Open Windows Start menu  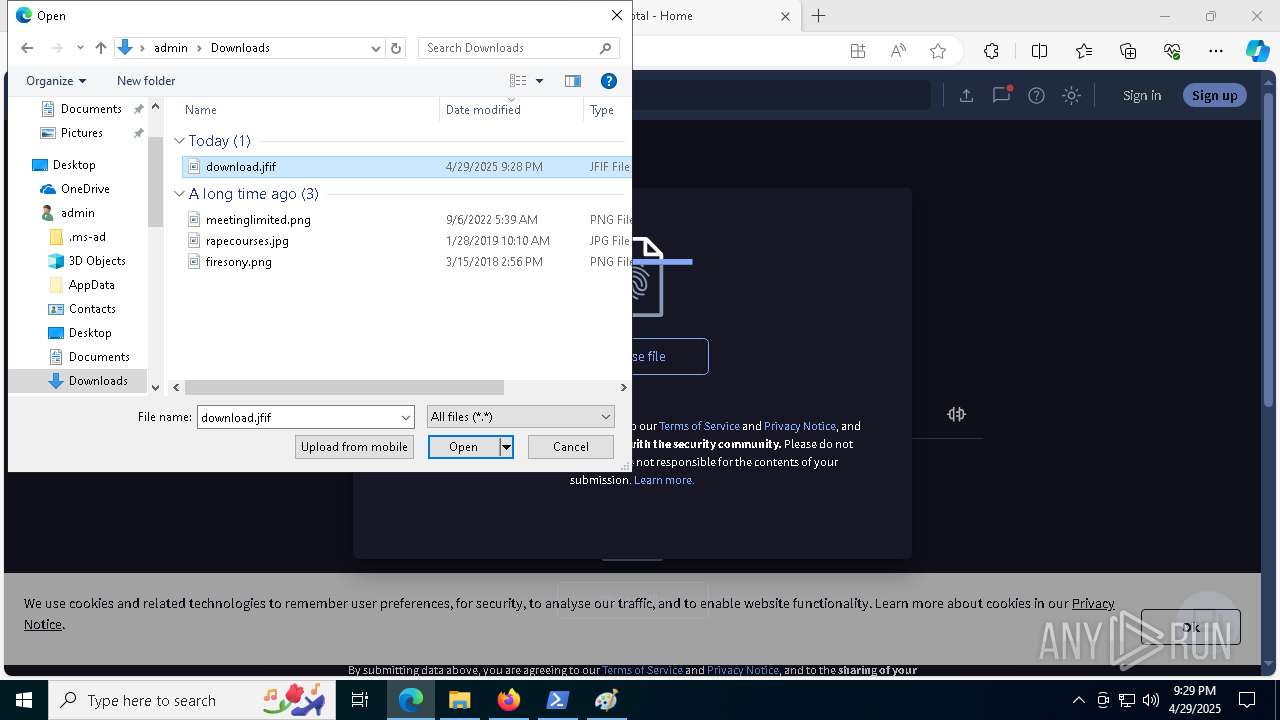coord(23,701)
